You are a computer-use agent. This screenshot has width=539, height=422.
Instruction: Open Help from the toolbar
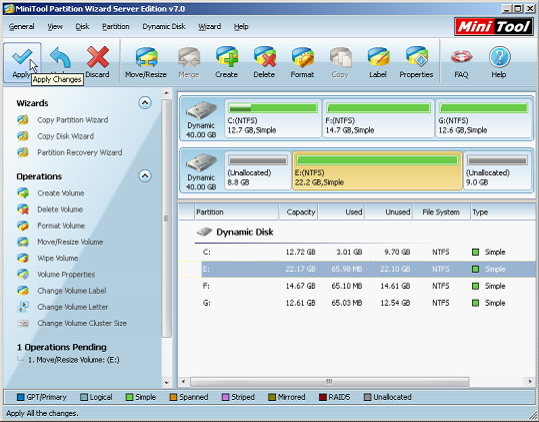tap(499, 63)
